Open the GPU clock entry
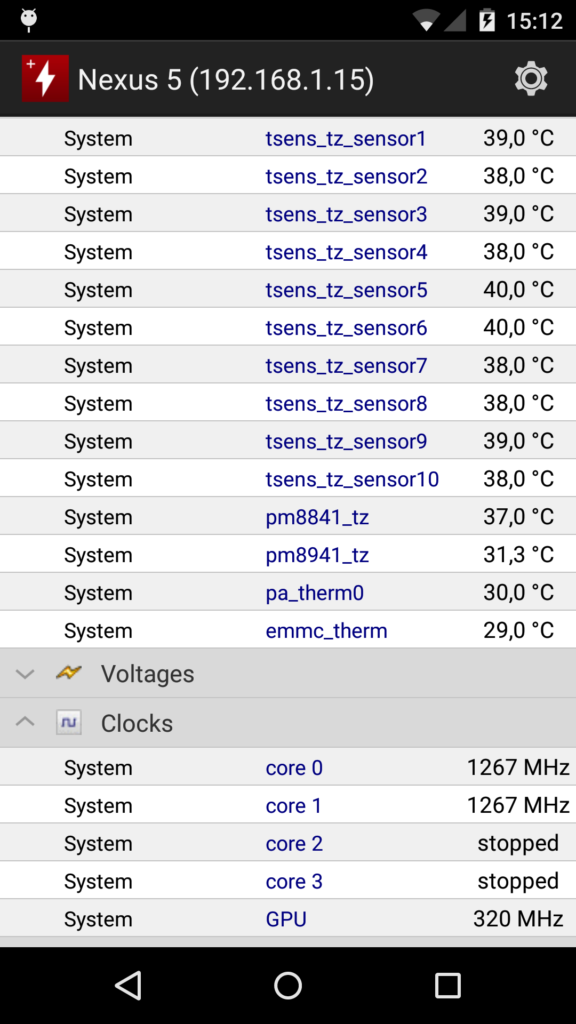 click(x=286, y=918)
